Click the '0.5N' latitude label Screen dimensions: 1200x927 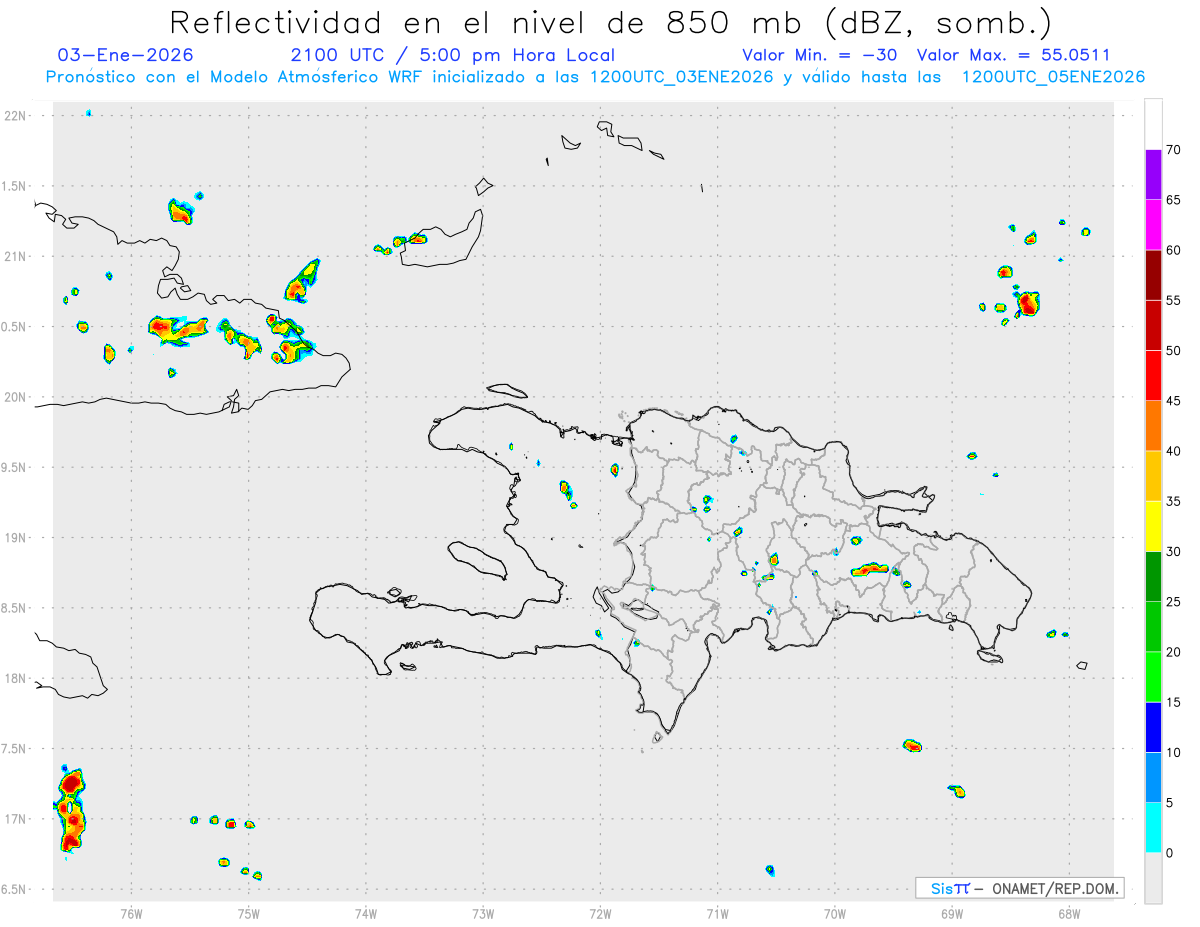(x=15, y=327)
